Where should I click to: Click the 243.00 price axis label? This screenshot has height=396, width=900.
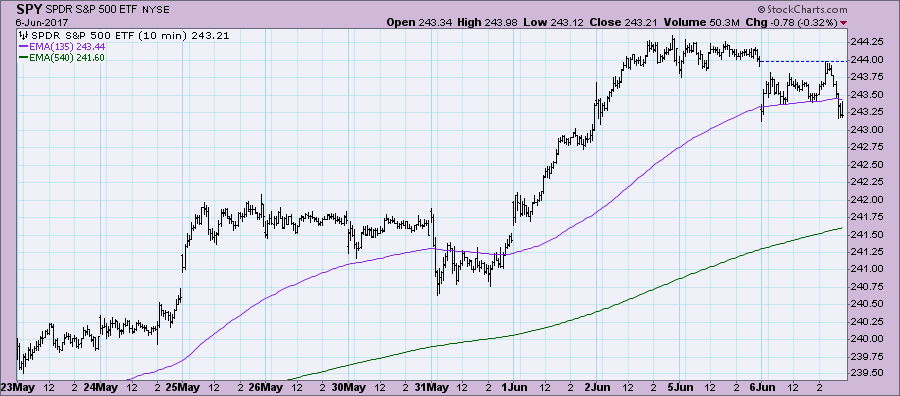(867, 130)
